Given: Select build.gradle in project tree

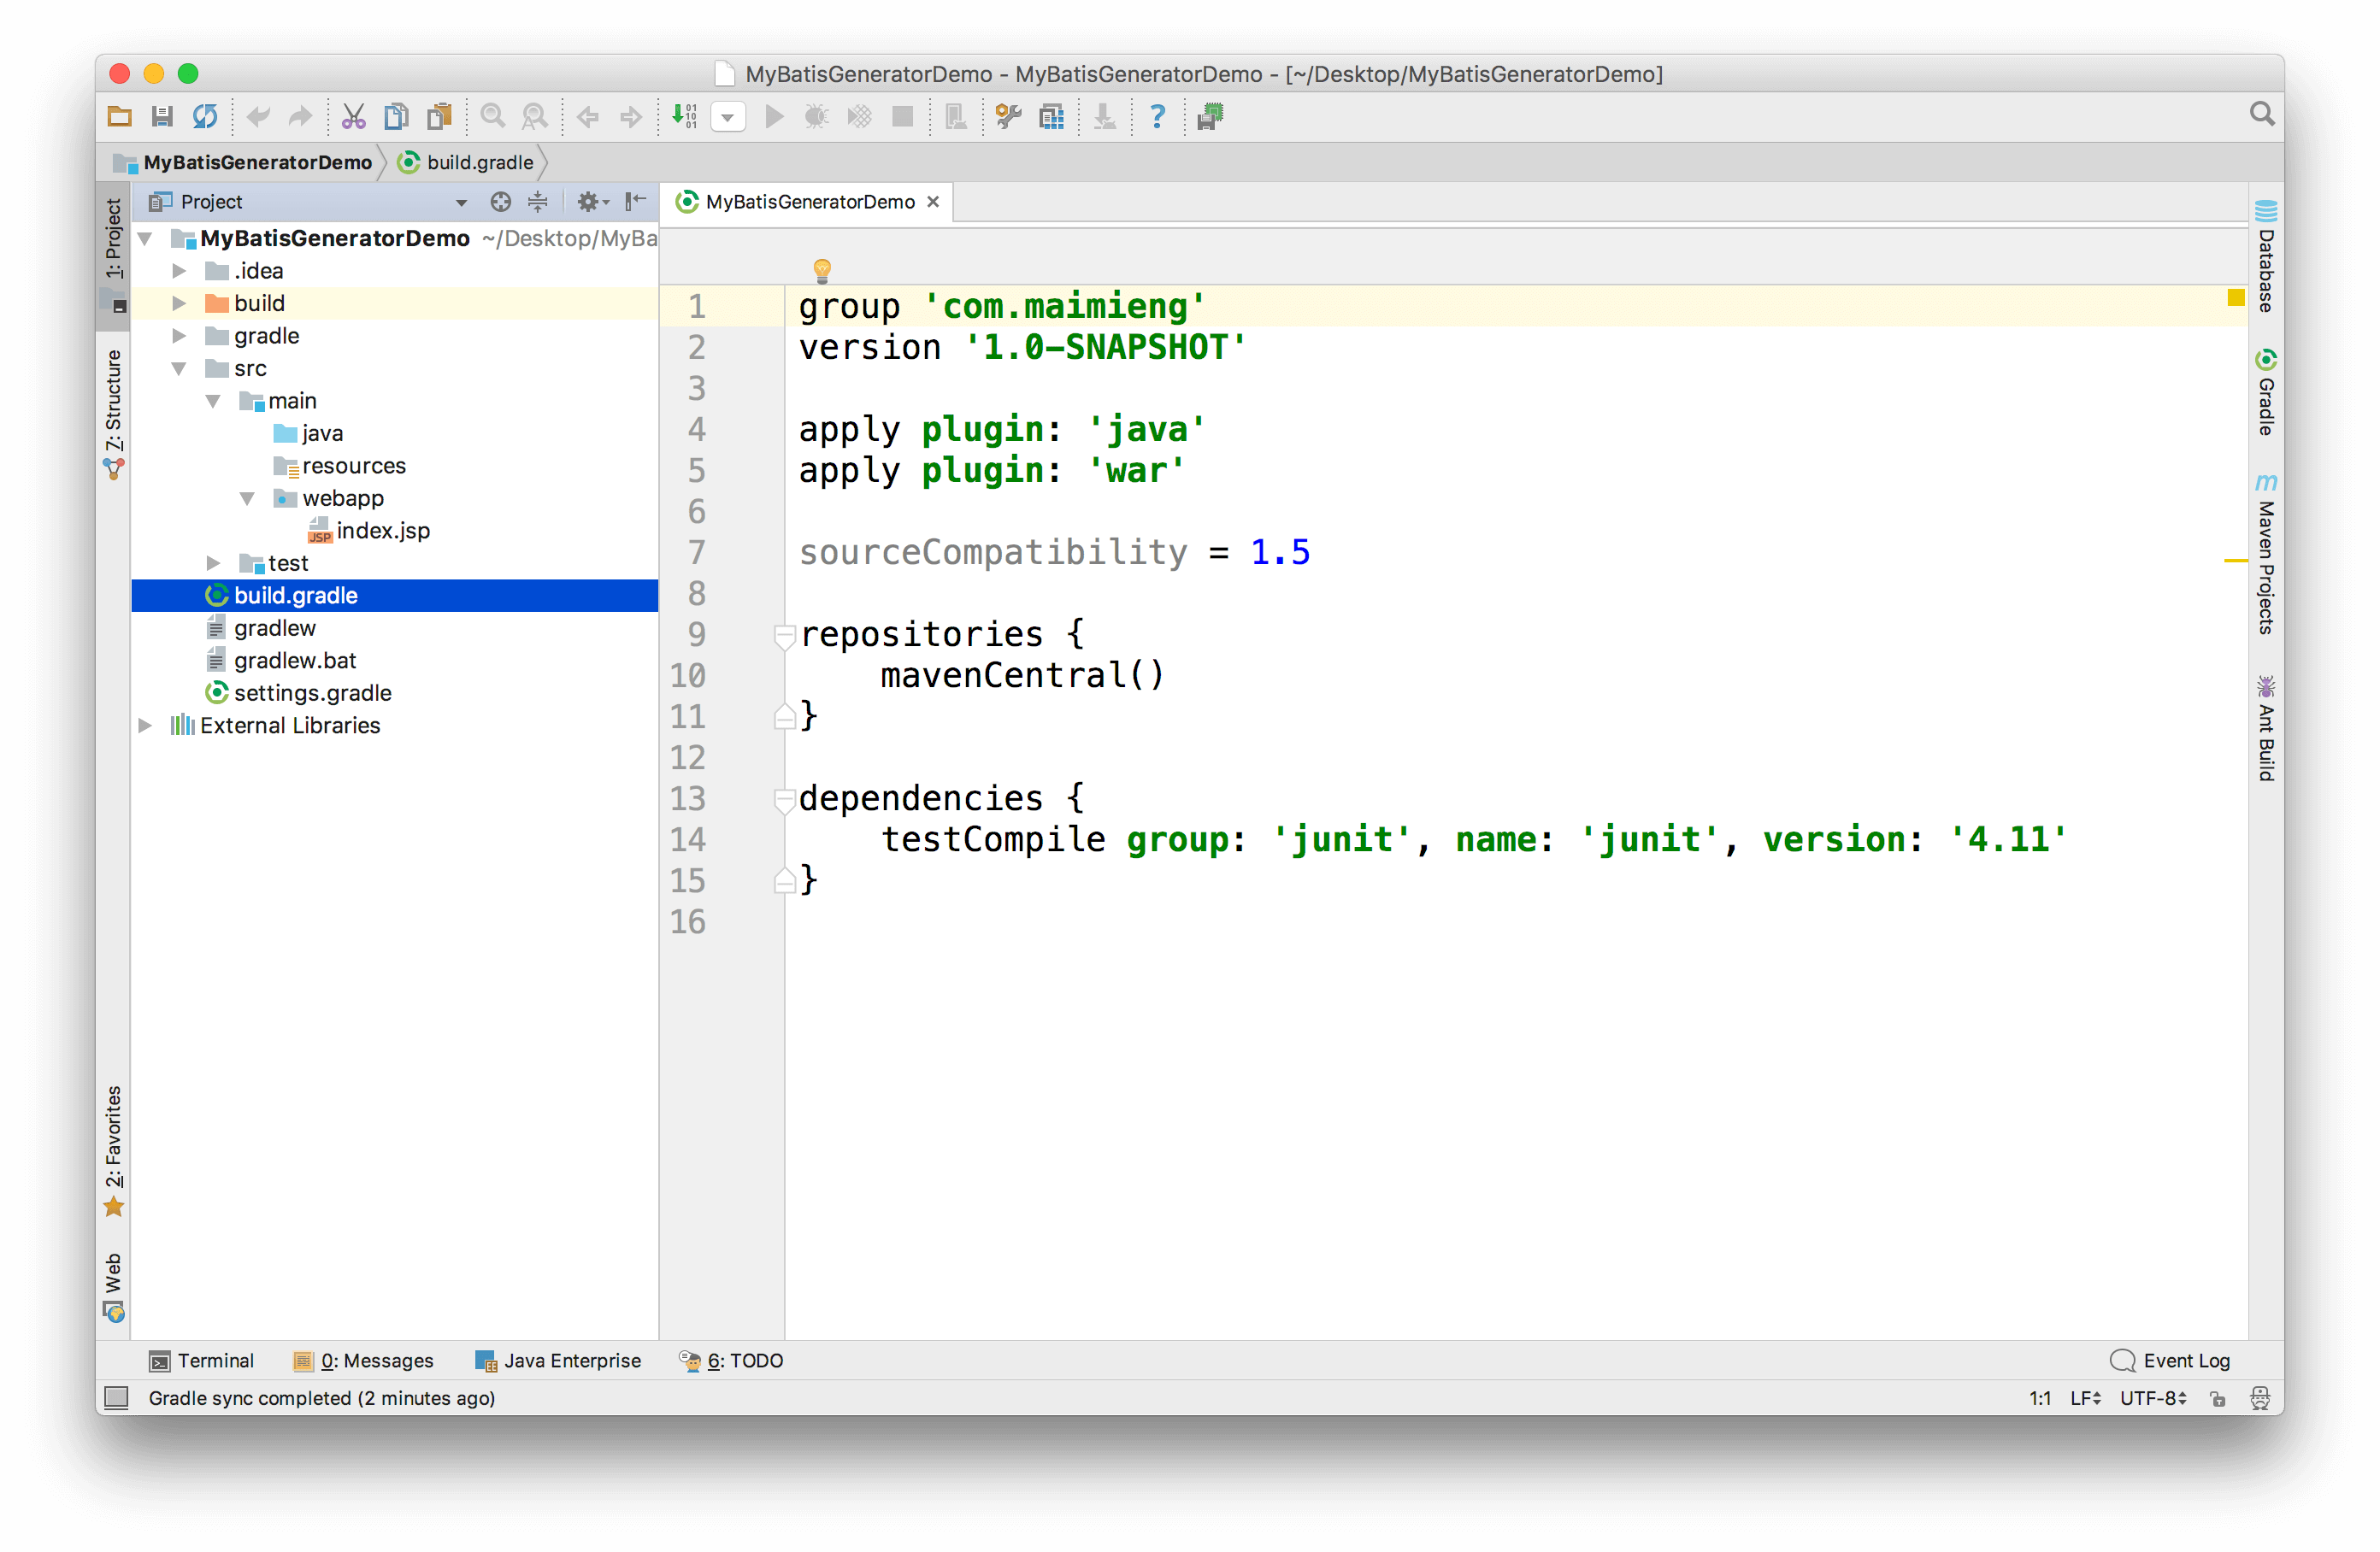Looking at the screenshot, I should (394, 596).
